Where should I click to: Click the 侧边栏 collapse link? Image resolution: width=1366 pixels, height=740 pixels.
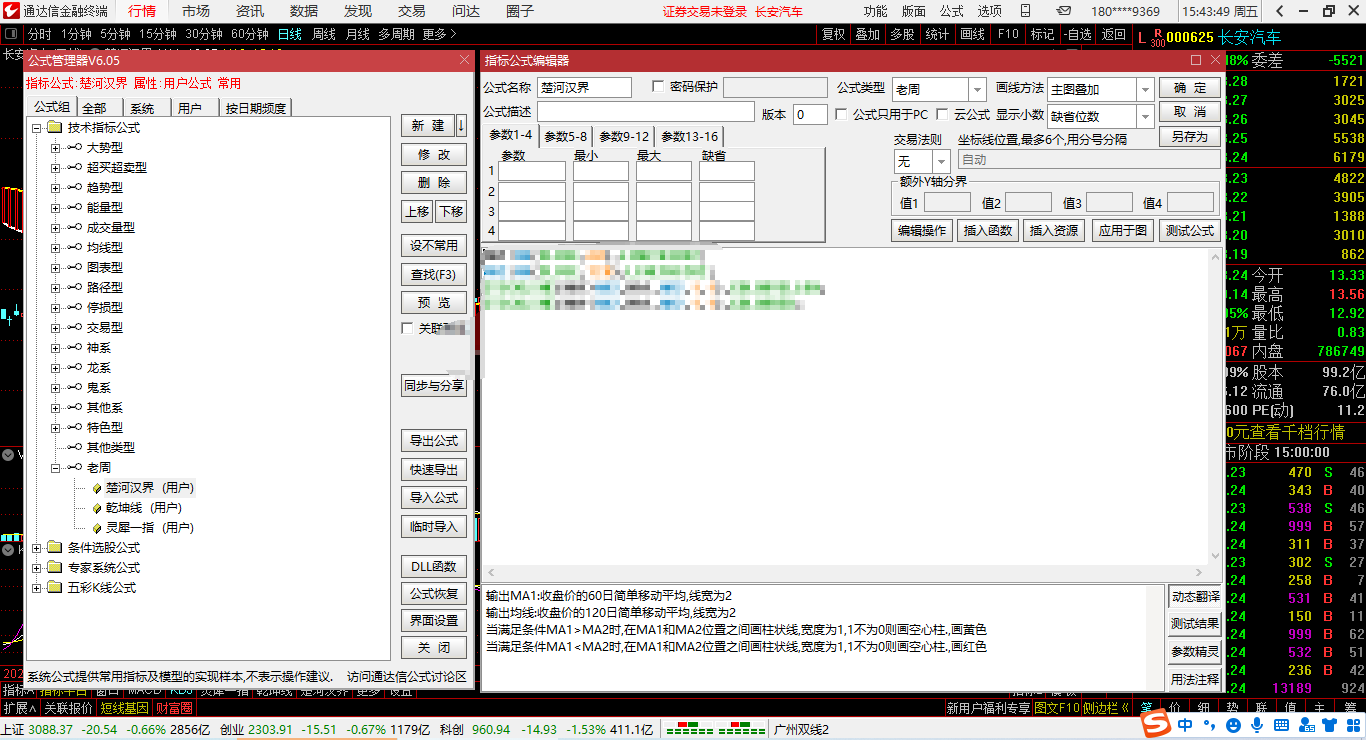coord(1106,708)
